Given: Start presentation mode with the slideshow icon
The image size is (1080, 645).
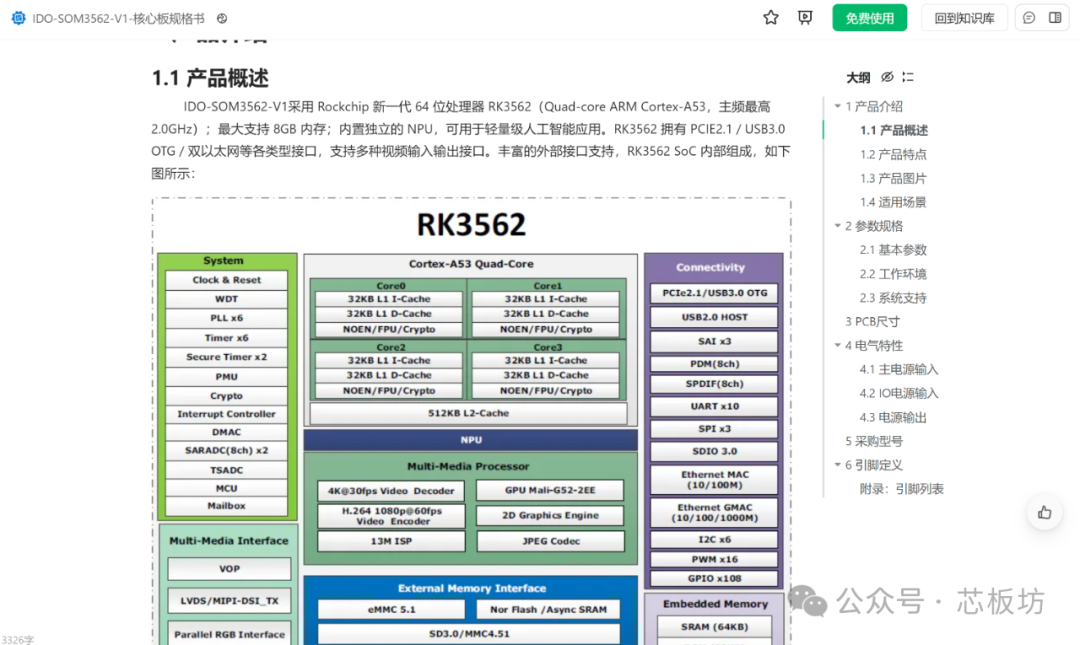Looking at the screenshot, I should 805,18.
